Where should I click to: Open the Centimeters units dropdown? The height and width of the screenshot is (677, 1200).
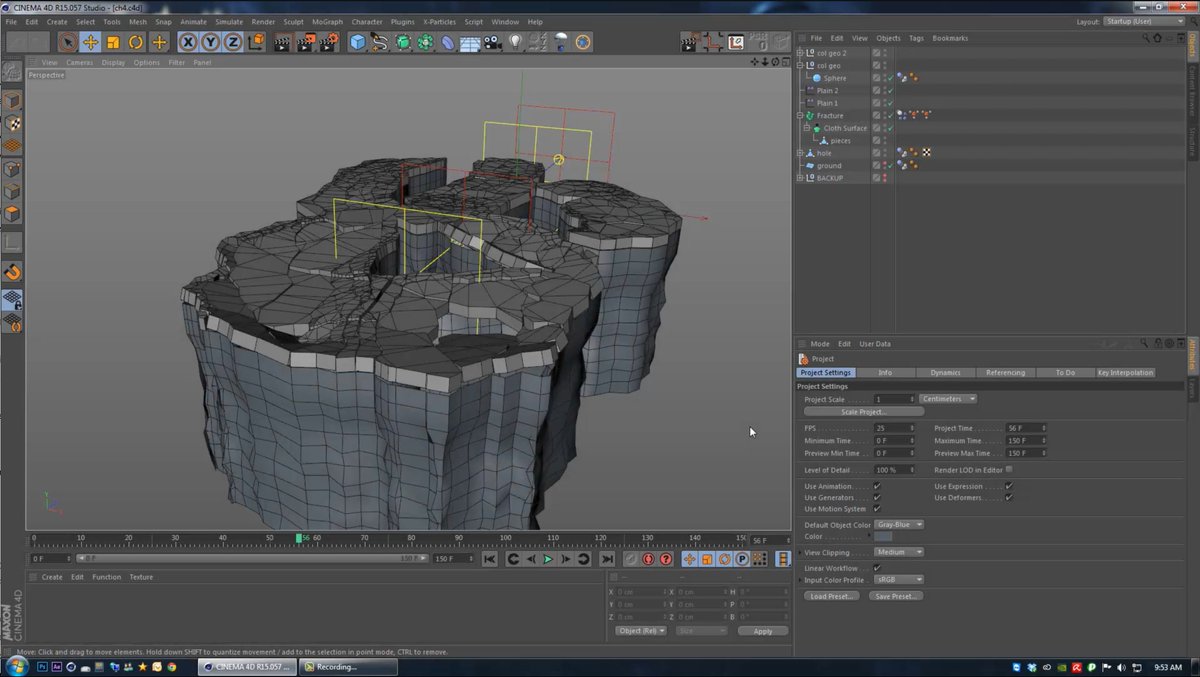tap(946, 398)
